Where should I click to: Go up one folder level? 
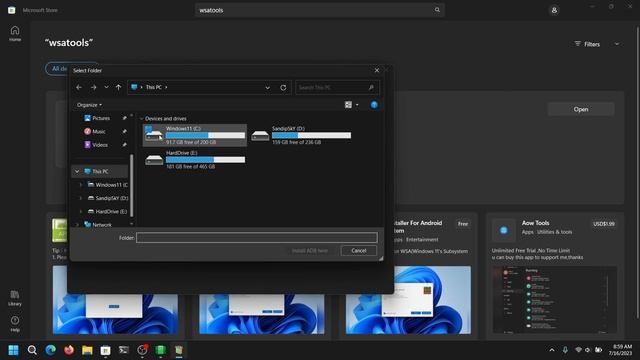(118, 87)
